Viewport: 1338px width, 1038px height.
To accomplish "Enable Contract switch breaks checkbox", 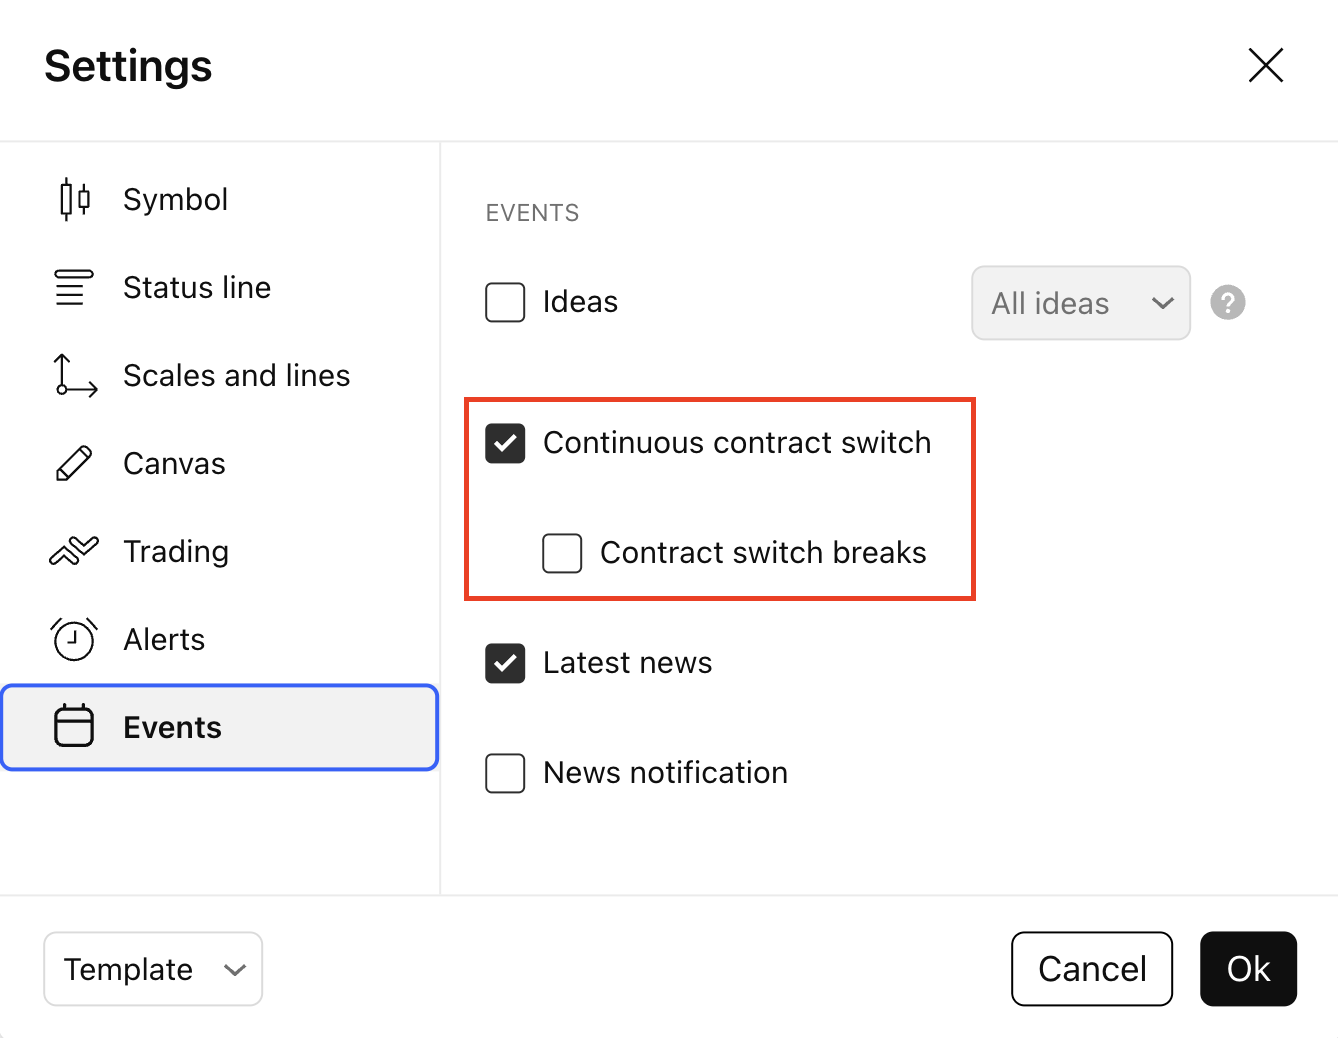I will click(562, 553).
